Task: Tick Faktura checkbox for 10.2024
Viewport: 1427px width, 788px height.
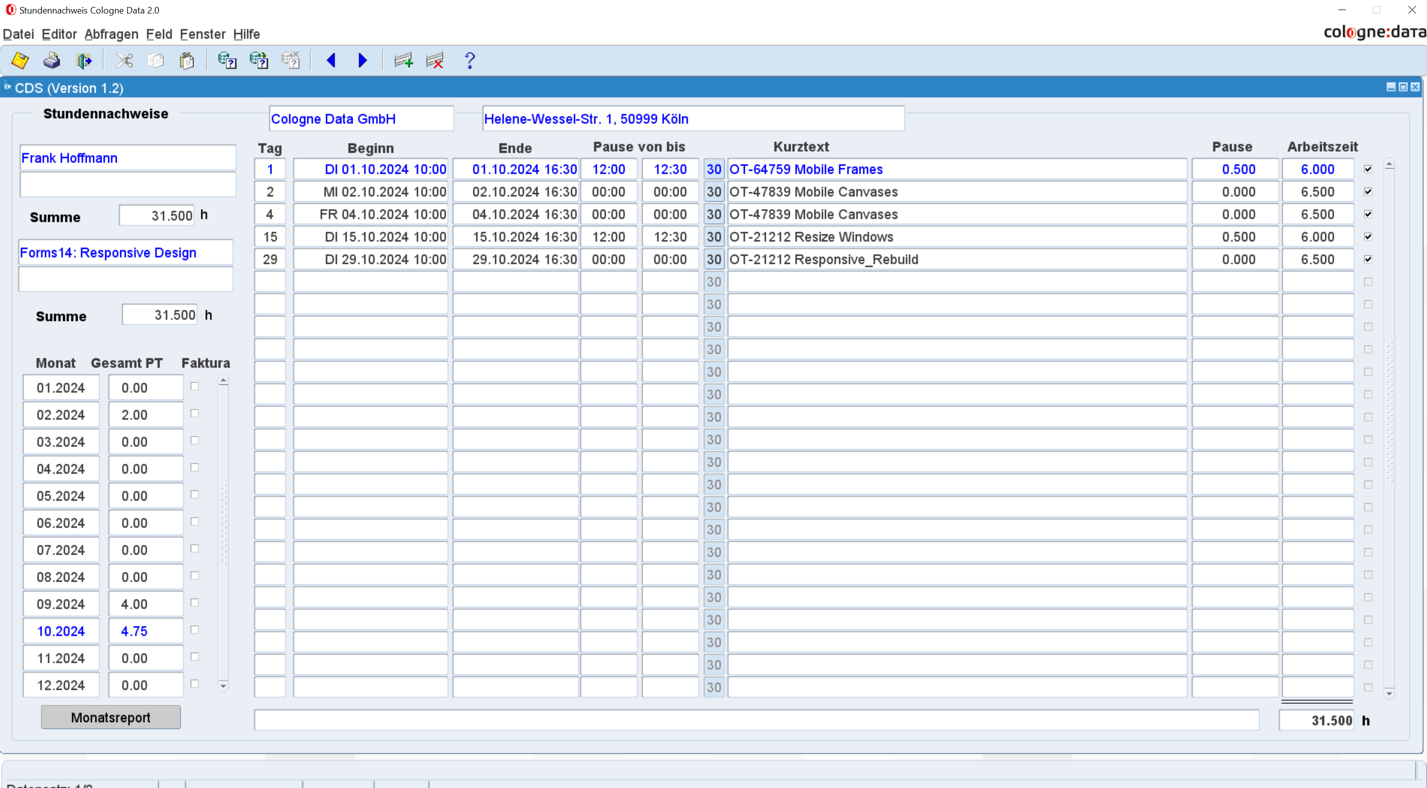Action: coord(195,630)
